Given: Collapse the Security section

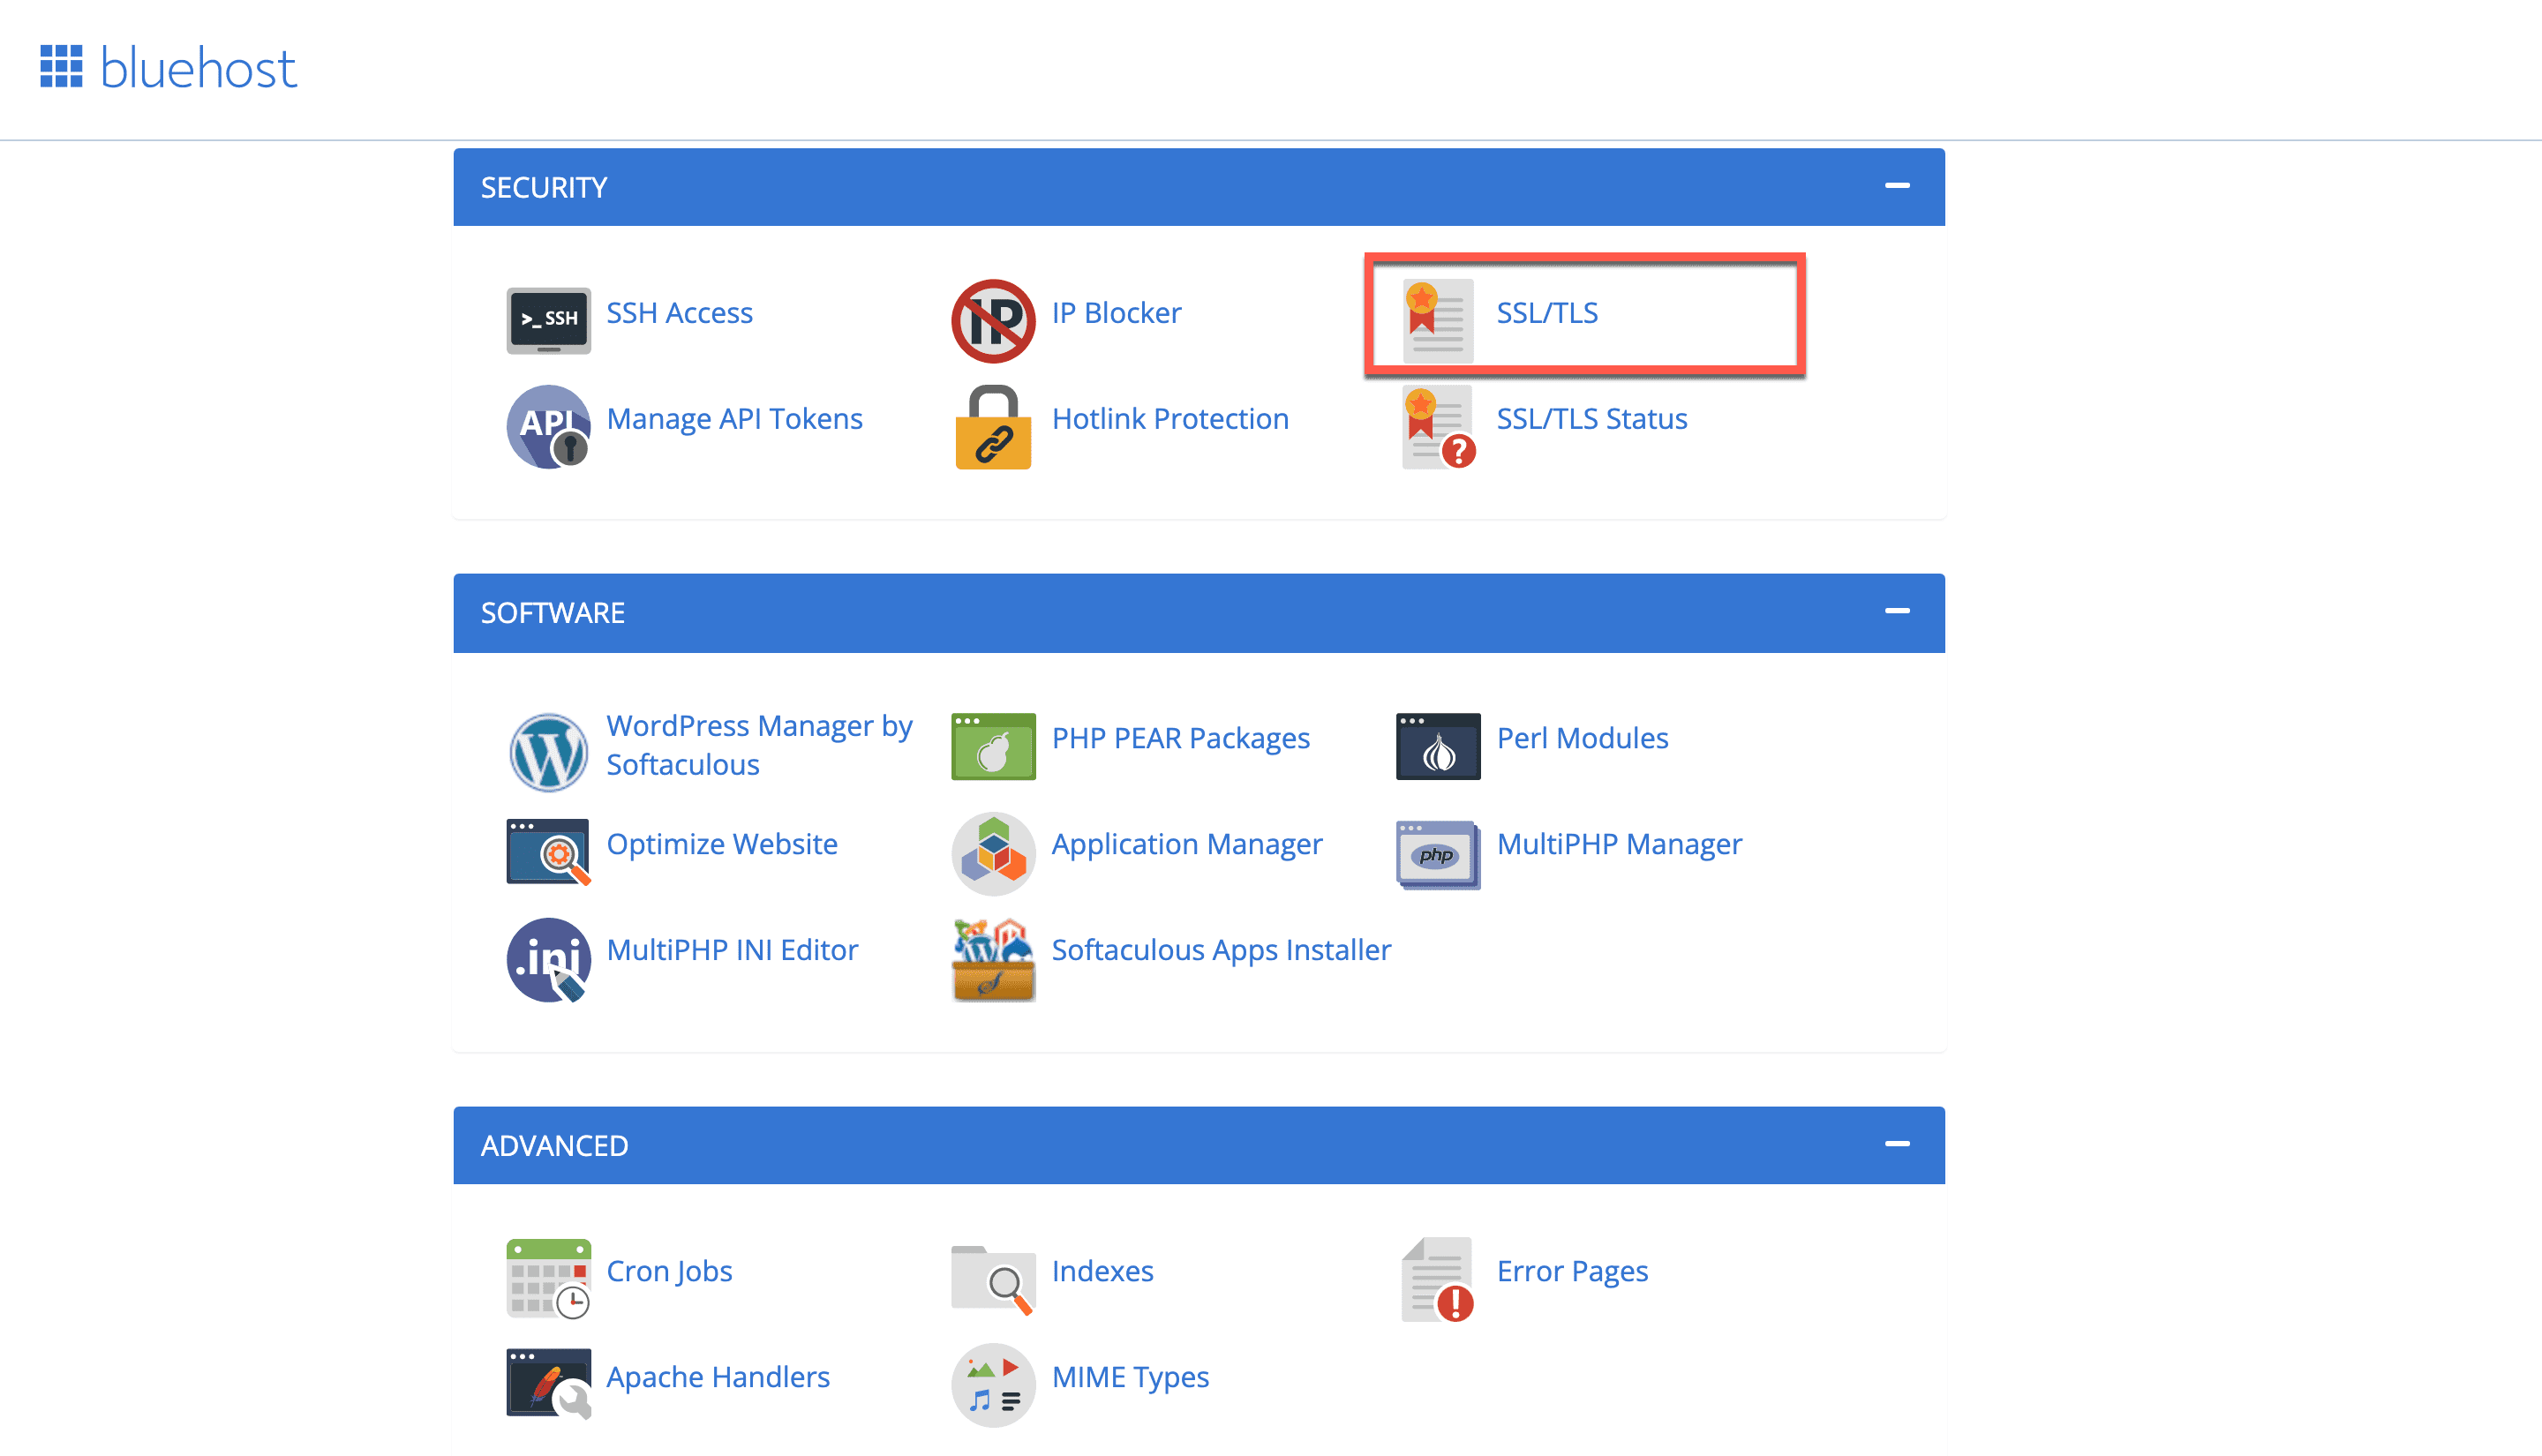Looking at the screenshot, I should click(x=1896, y=186).
